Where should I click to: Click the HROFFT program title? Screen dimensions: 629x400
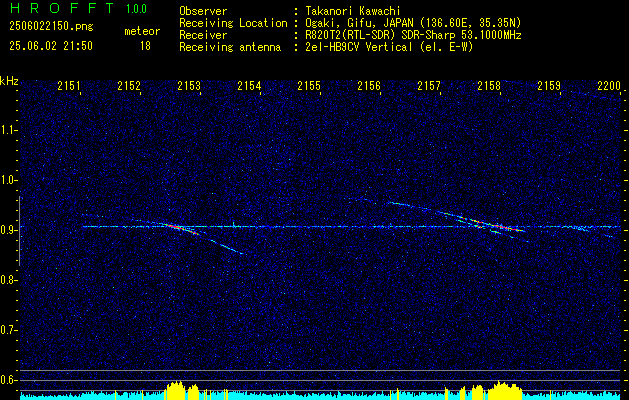[62, 8]
